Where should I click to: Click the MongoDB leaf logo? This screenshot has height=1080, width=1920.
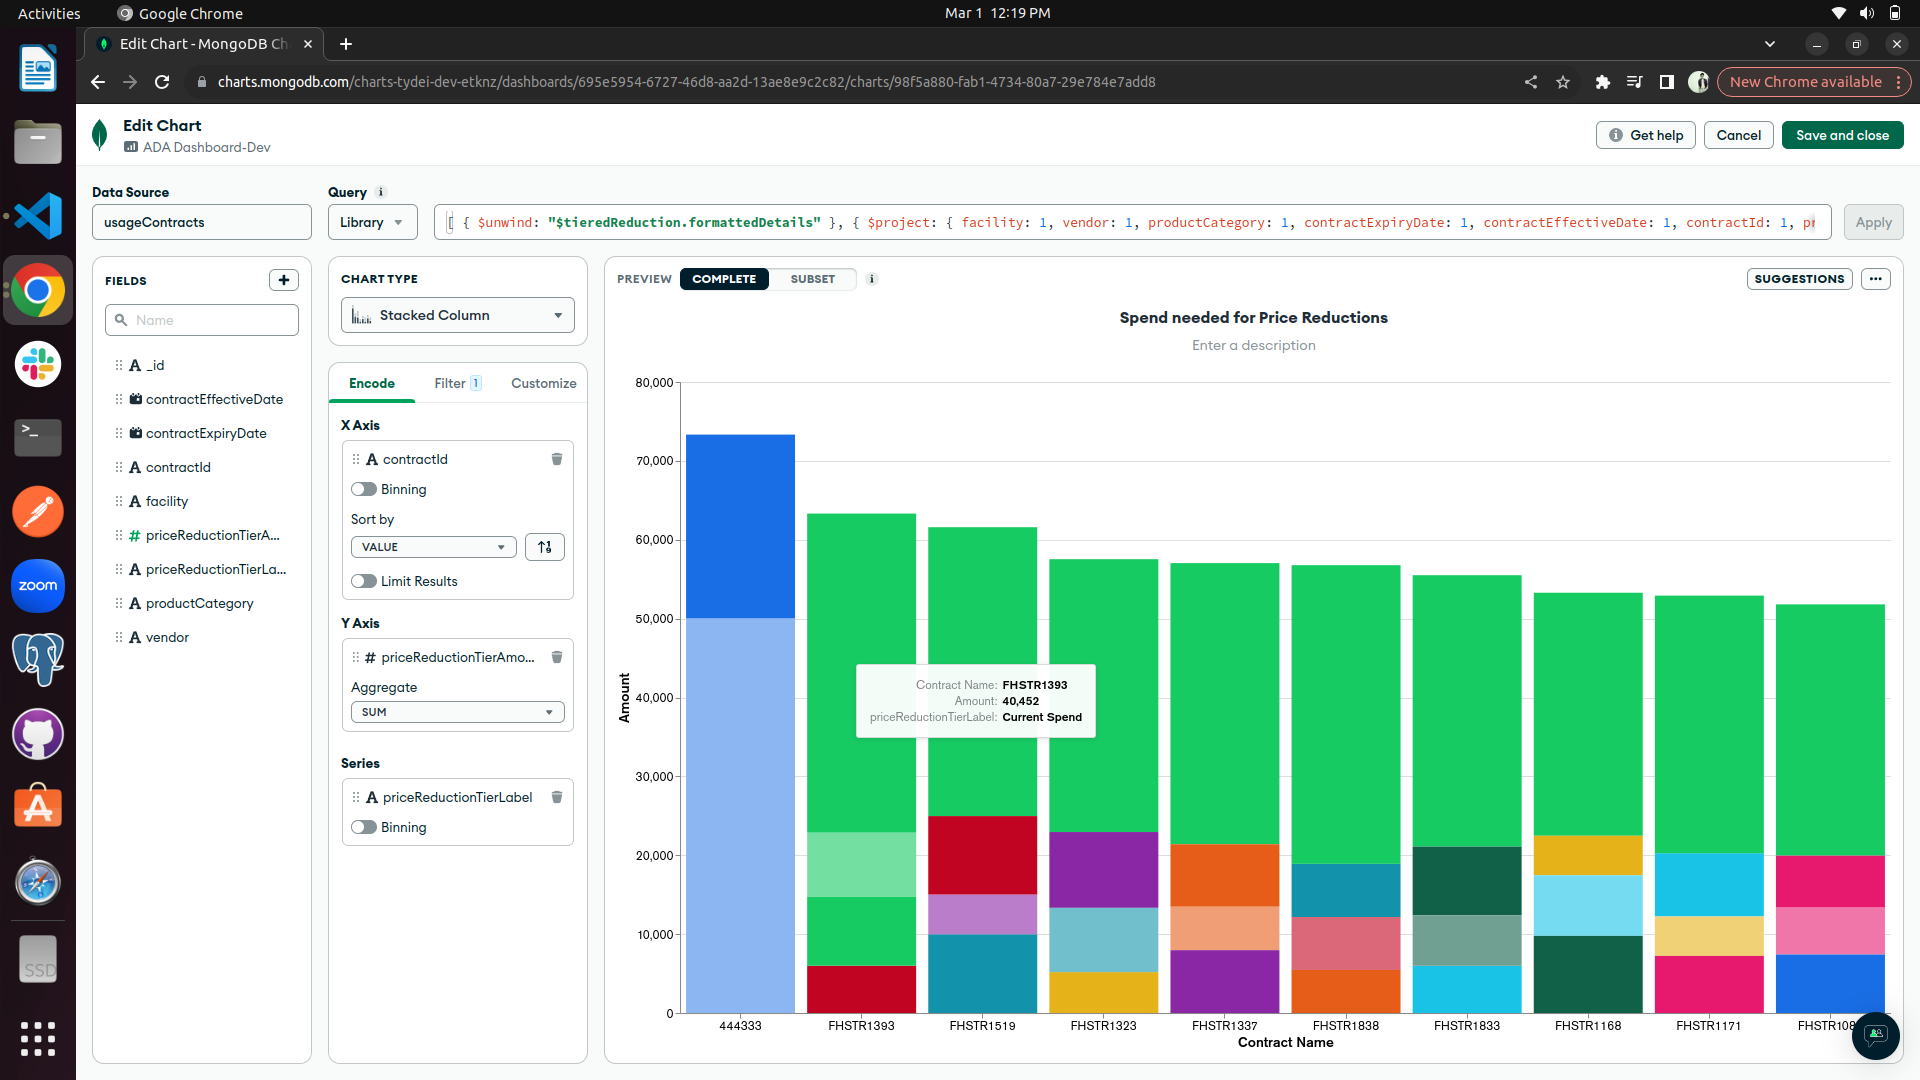tap(99, 134)
